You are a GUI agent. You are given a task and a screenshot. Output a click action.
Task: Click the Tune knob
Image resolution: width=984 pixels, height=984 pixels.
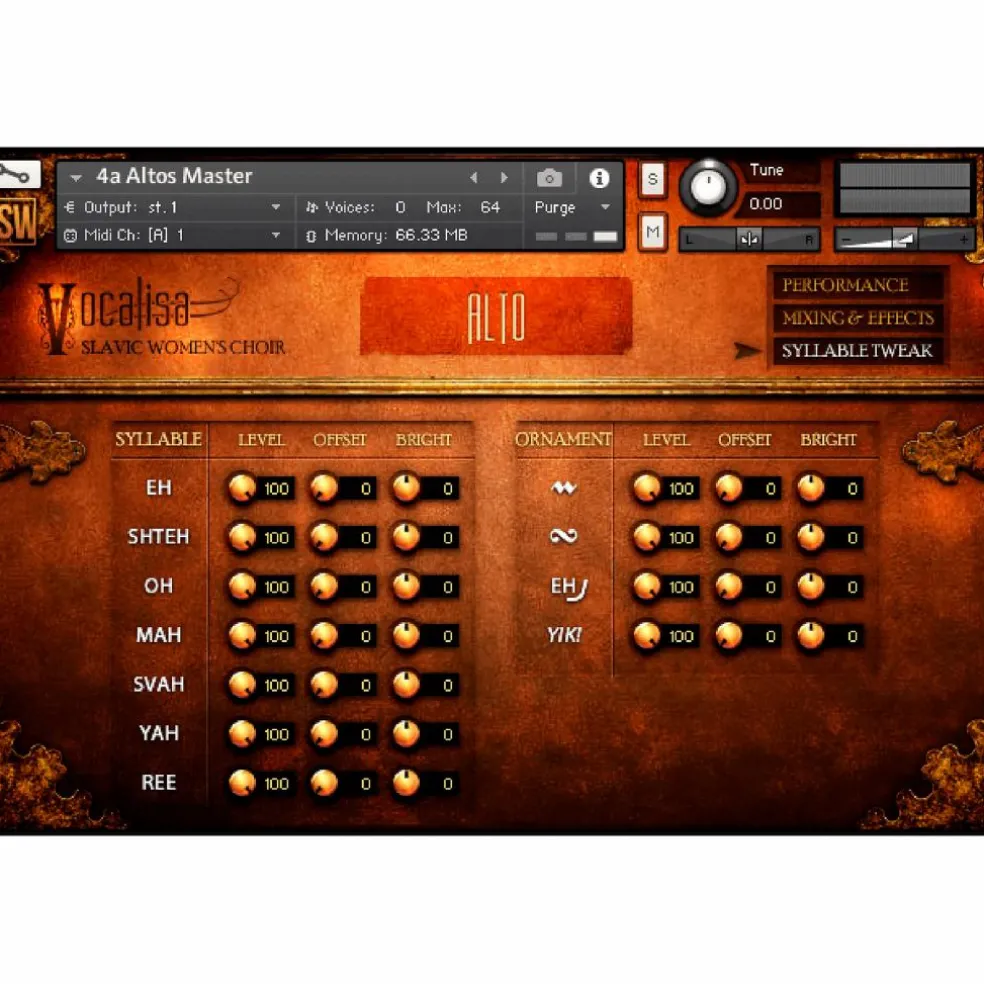click(x=708, y=187)
